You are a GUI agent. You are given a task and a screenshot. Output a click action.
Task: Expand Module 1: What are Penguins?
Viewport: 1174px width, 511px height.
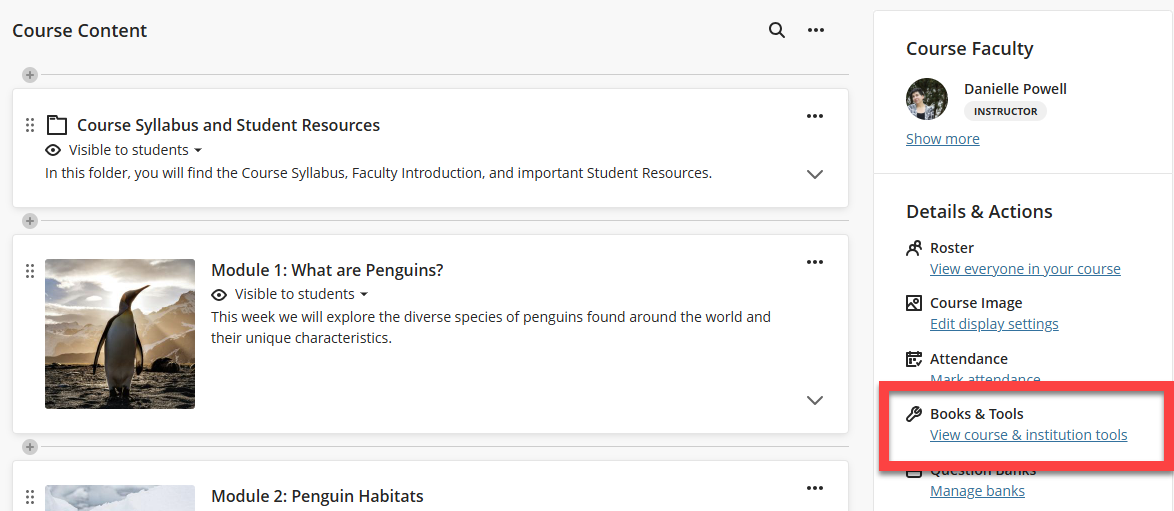[815, 400]
